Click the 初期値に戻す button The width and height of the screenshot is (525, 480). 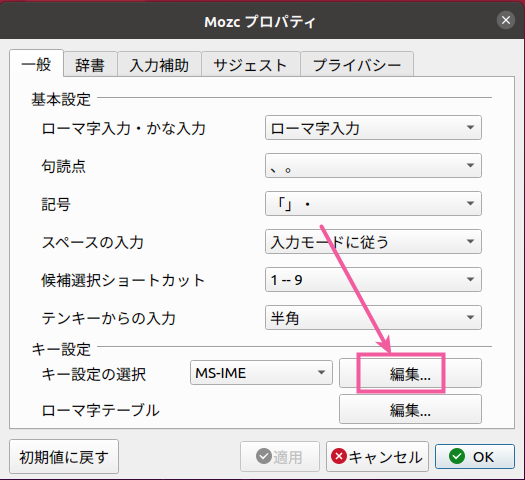click(x=64, y=457)
